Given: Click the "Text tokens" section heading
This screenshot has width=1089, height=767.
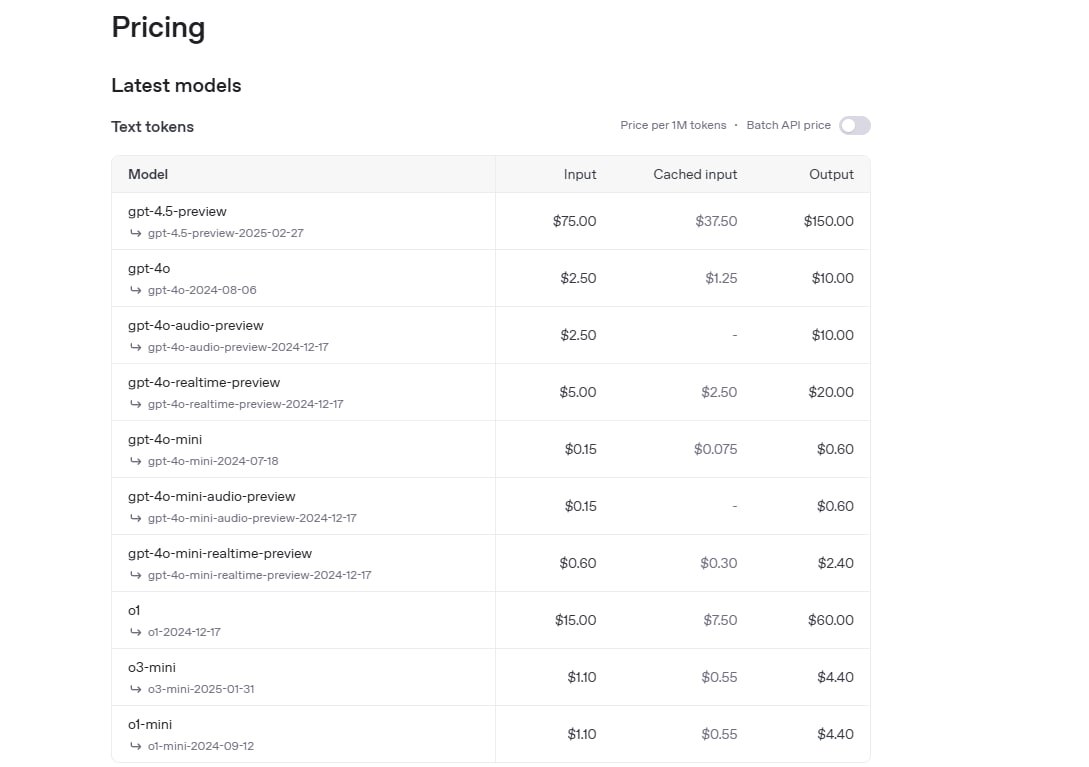Looking at the screenshot, I should click(x=152, y=126).
